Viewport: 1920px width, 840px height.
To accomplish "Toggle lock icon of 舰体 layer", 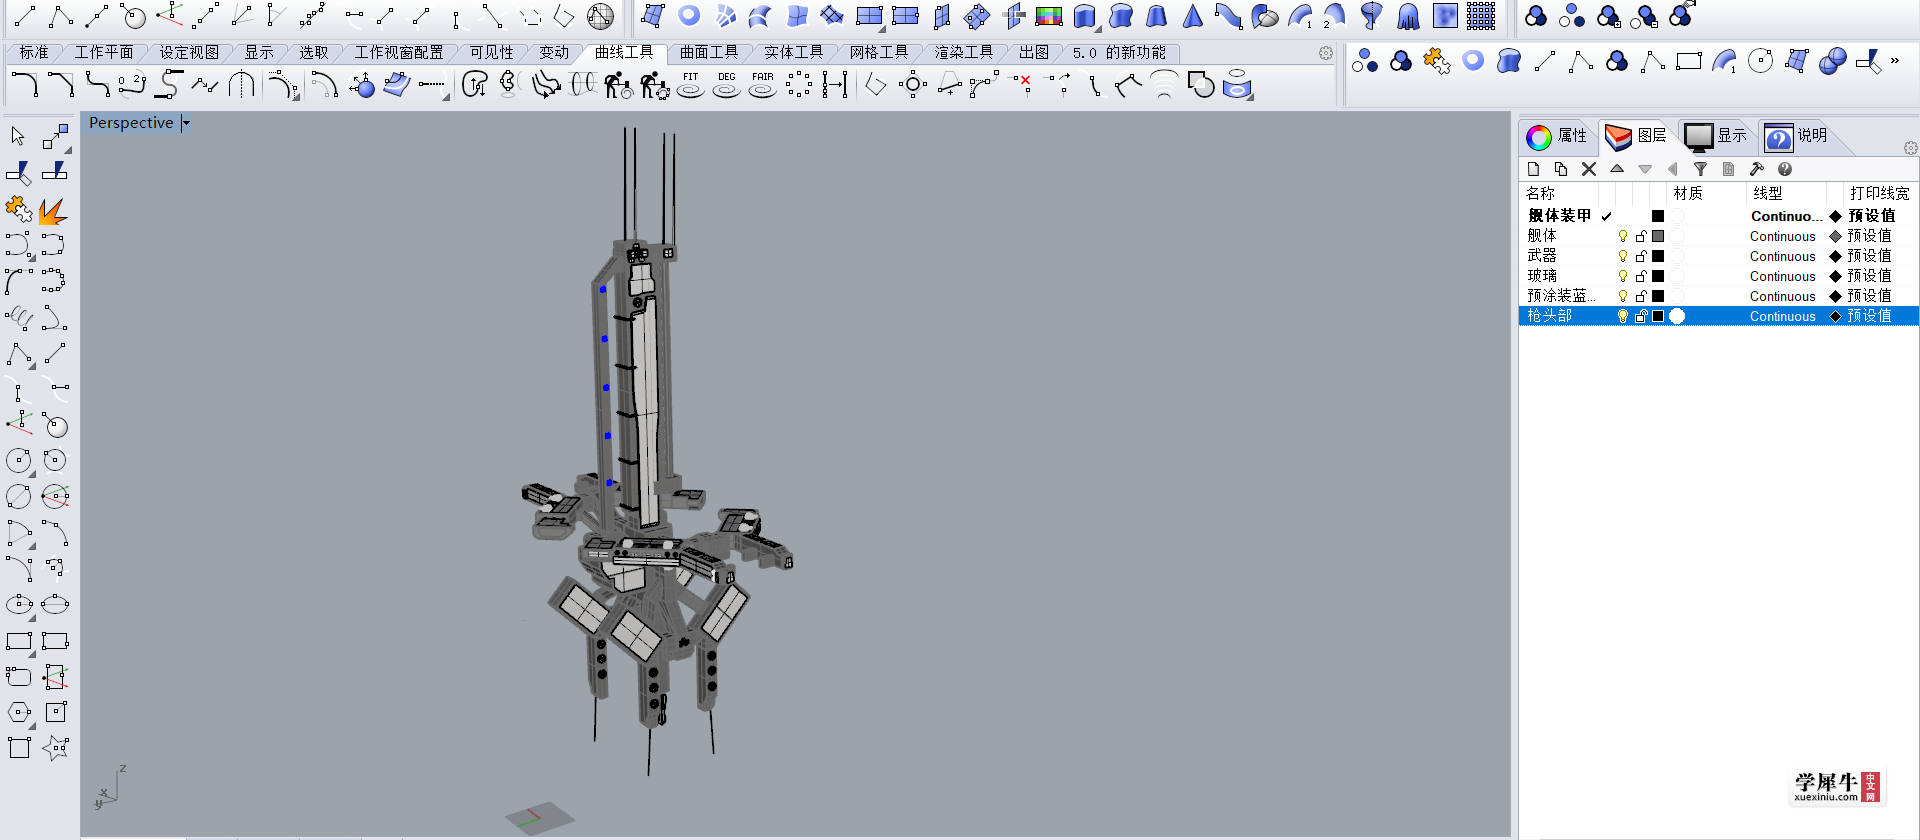I will point(1641,236).
